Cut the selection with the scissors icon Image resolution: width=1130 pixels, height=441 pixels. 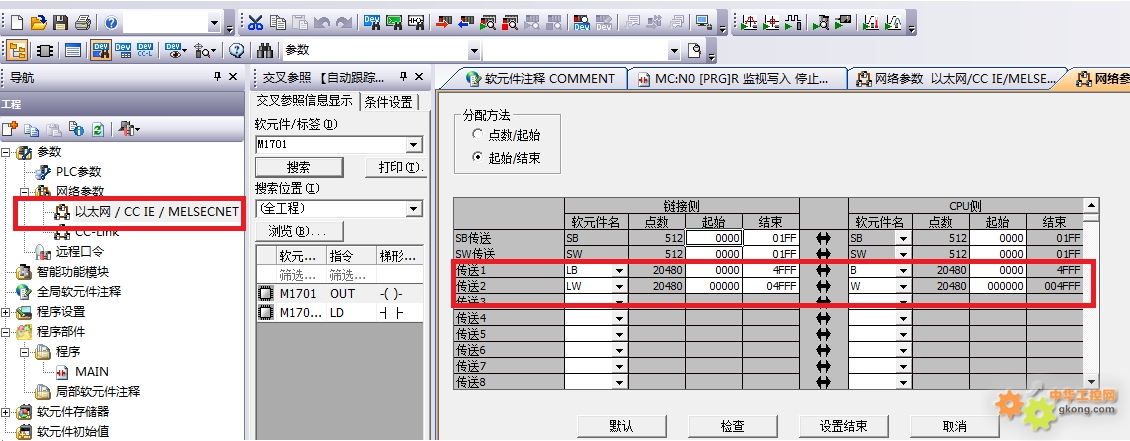pos(255,22)
